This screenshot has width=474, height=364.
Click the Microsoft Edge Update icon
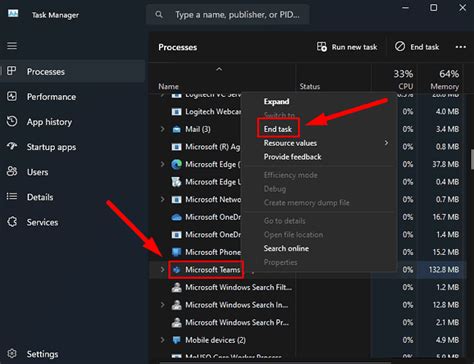pos(176,182)
